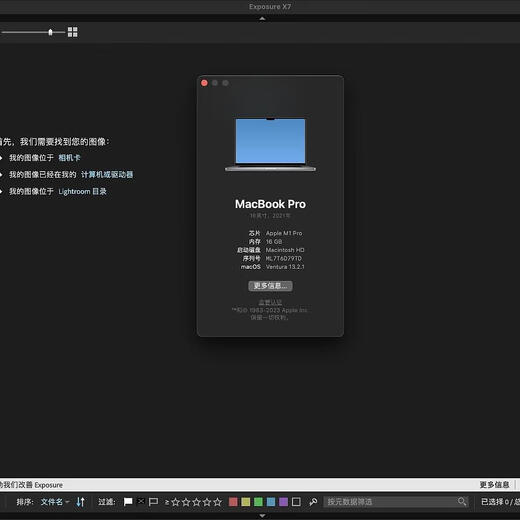
Task: Click the serial number value HL7T6D79TD
Action: click(x=284, y=258)
